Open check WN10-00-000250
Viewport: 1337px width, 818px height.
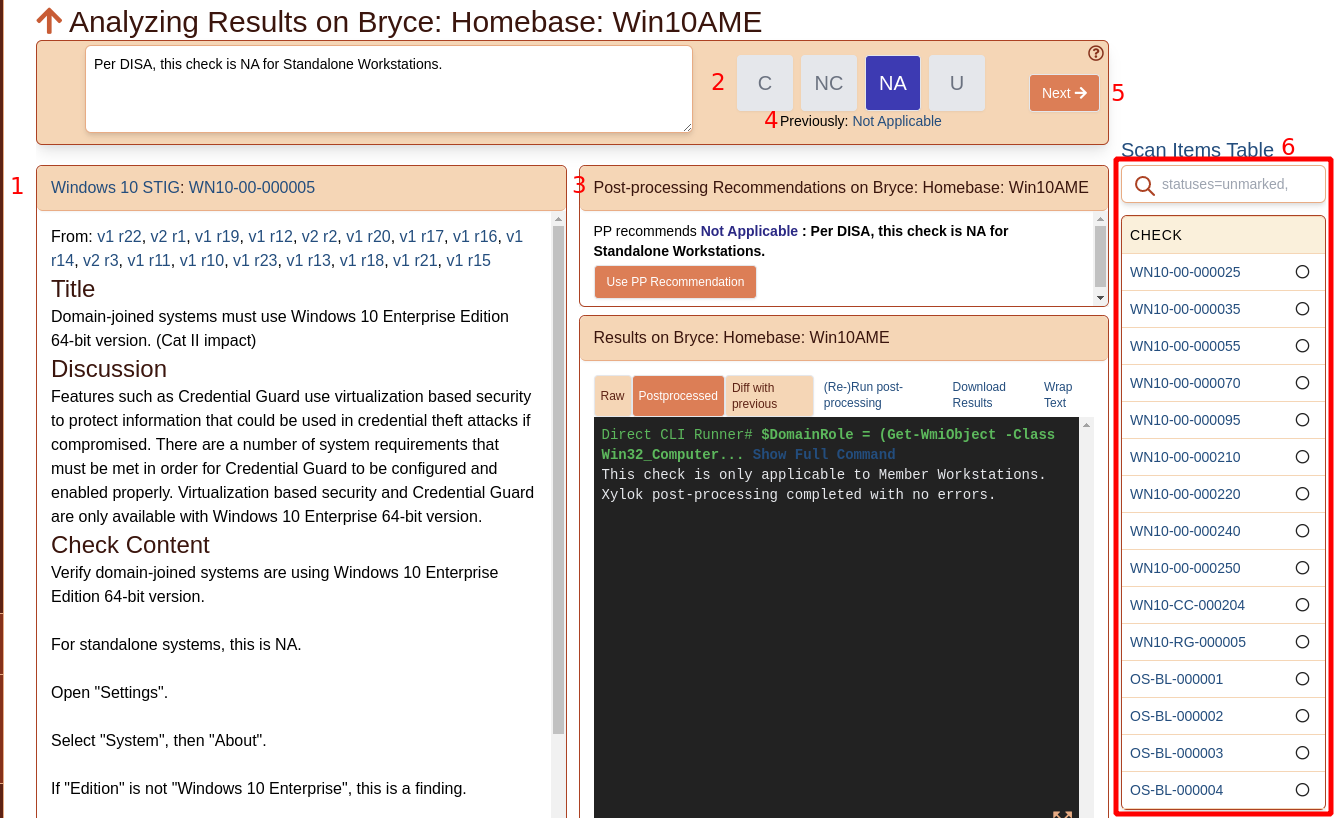click(1185, 568)
